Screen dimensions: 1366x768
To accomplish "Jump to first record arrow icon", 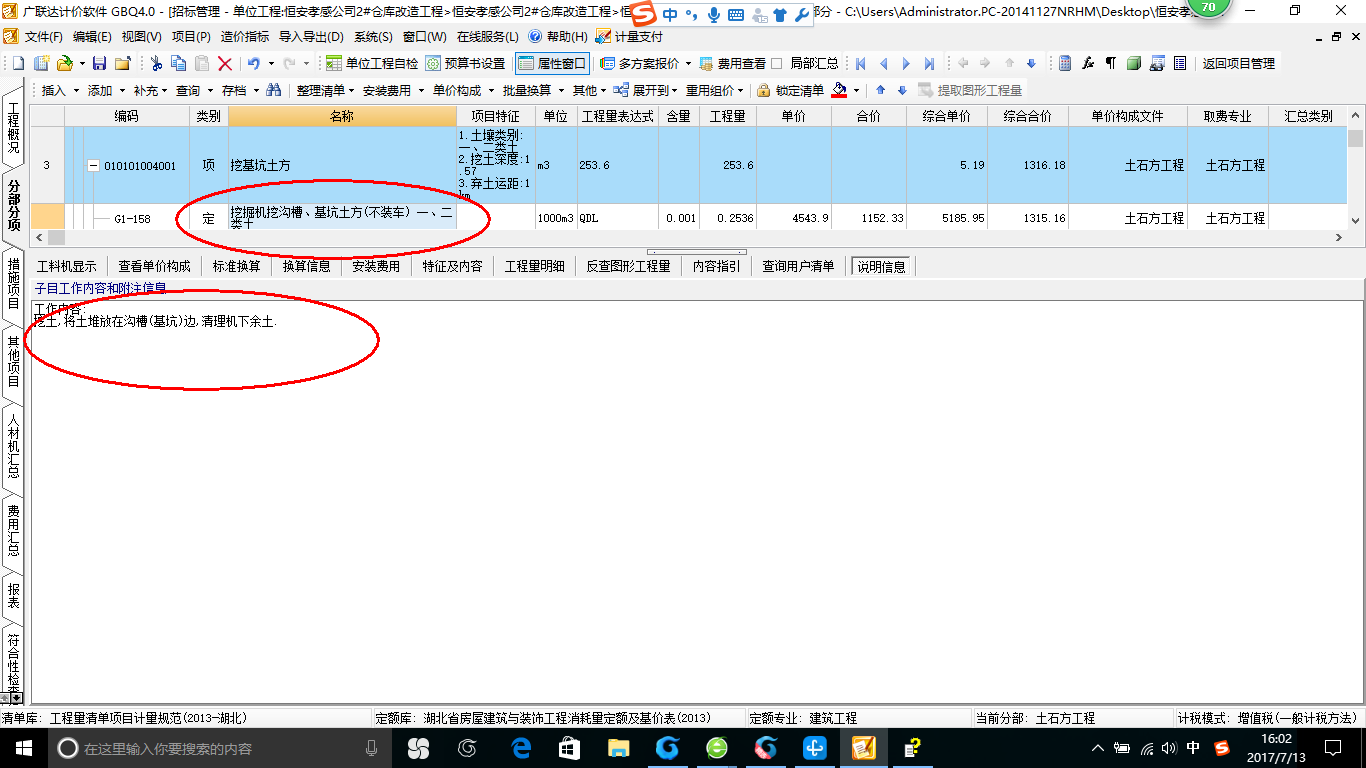I will click(x=860, y=63).
